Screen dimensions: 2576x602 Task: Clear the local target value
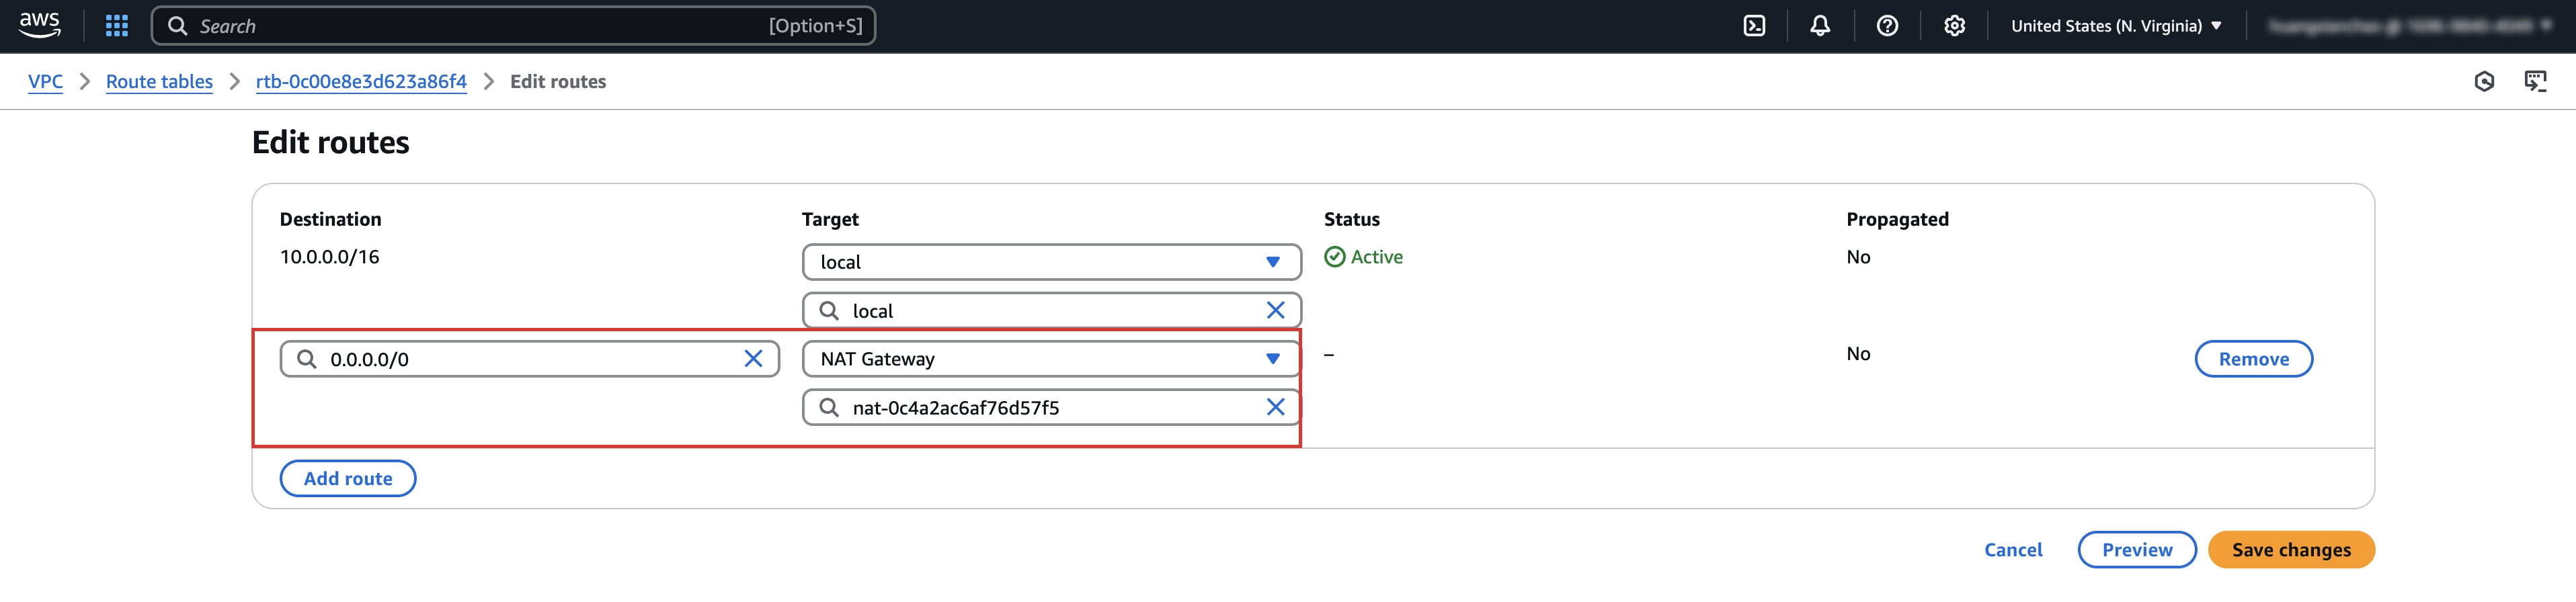1275,311
